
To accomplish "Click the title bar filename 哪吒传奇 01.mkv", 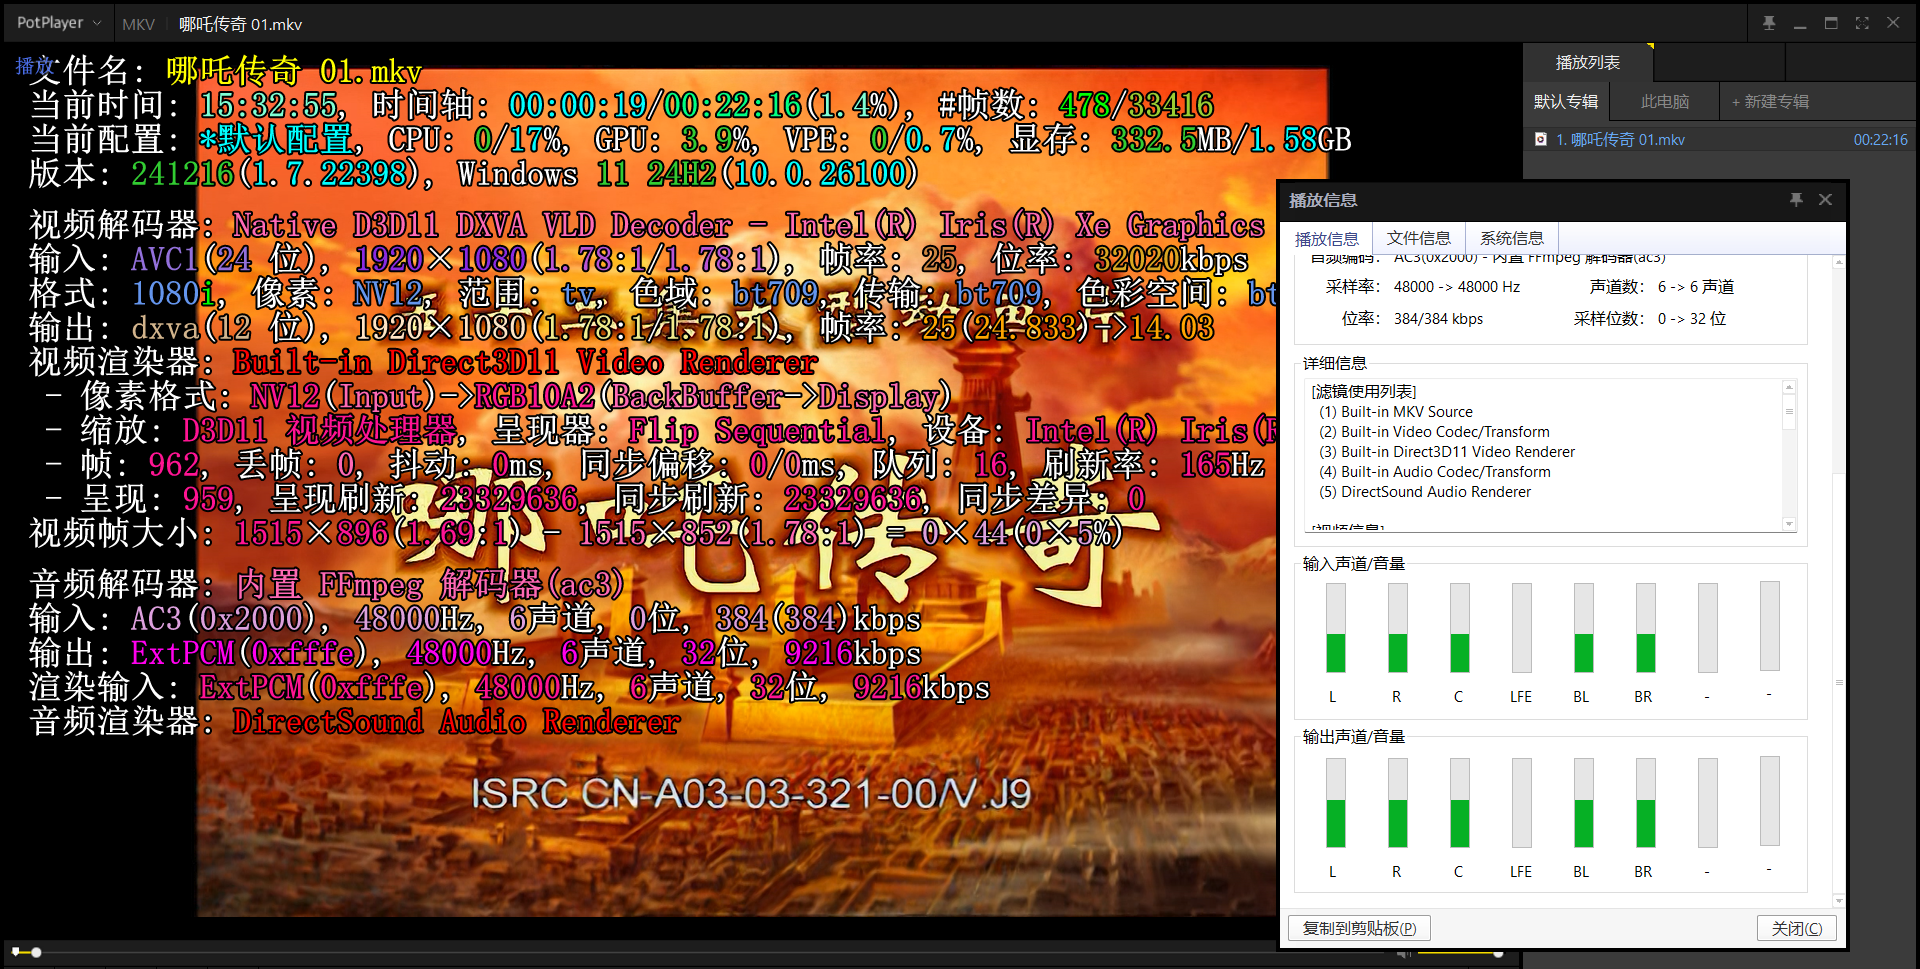I will click(x=240, y=24).
